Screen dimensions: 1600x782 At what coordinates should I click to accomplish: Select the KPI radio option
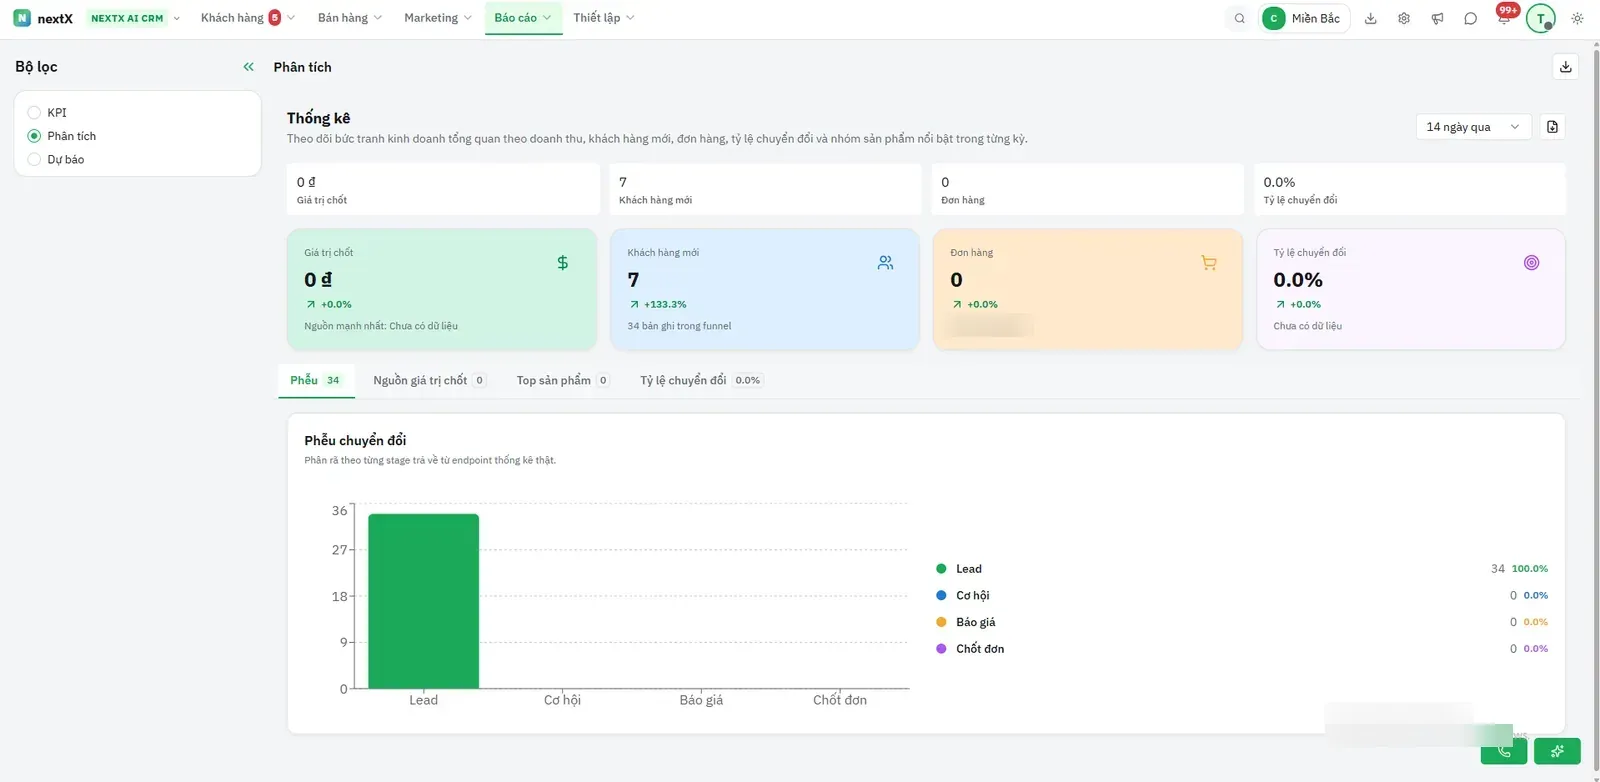coord(34,113)
